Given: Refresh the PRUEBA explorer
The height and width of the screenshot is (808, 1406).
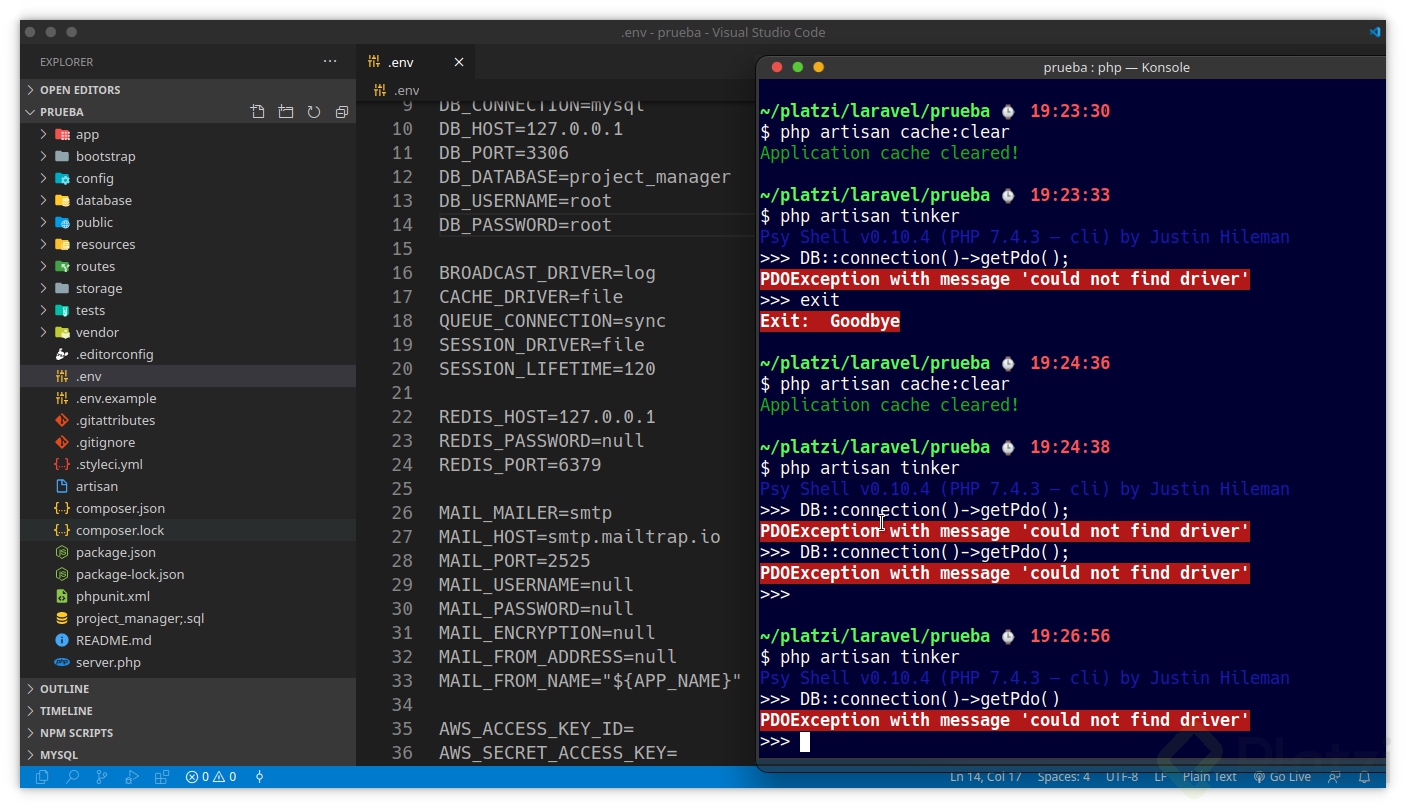Looking at the screenshot, I should click(314, 112).
